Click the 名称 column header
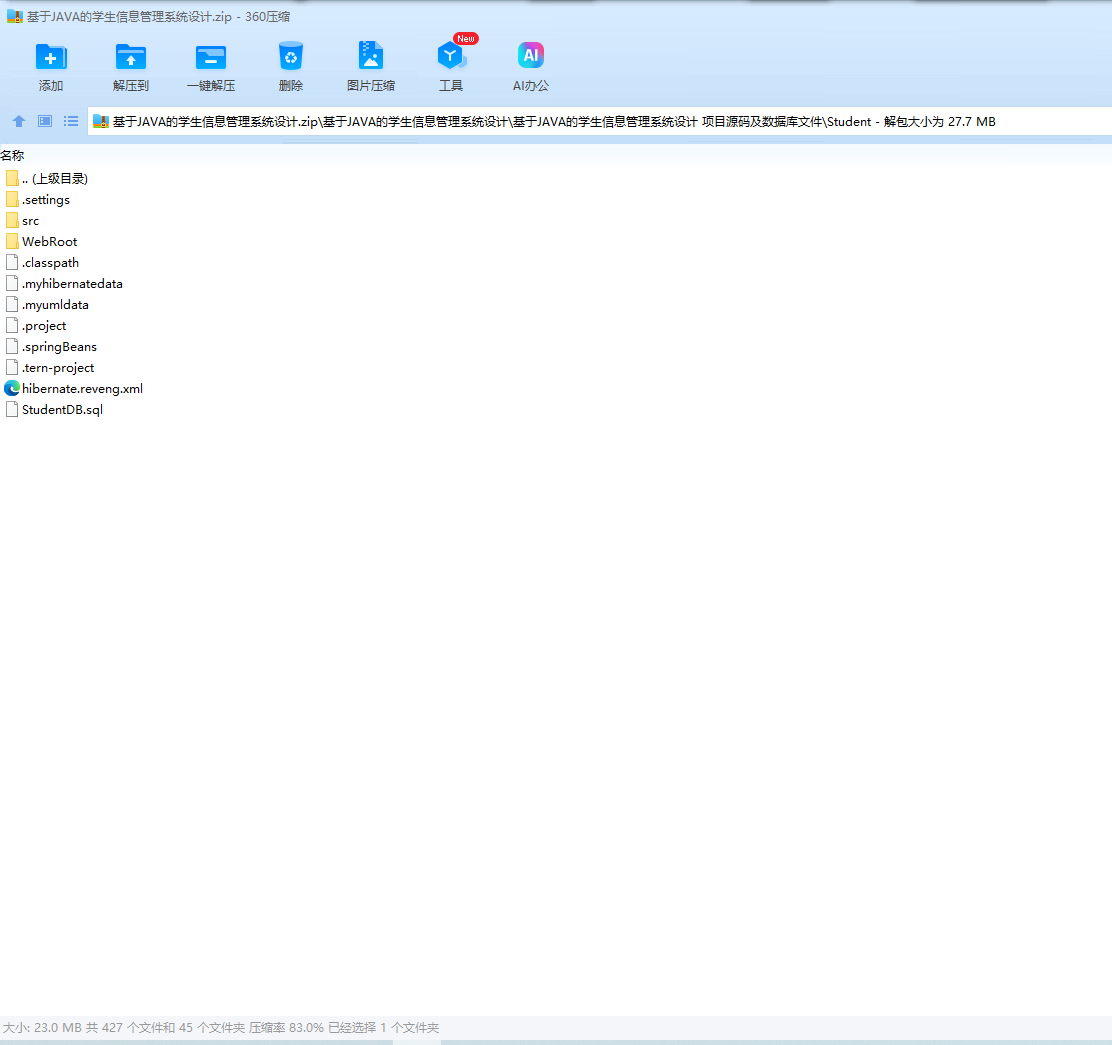This screenshot has width=1112, height=1045. (12, 155)
